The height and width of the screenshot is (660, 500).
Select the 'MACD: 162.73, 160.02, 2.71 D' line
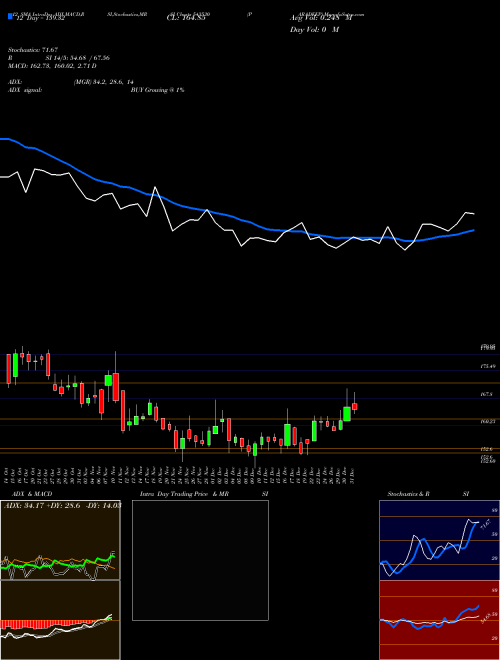click(52, 66)
